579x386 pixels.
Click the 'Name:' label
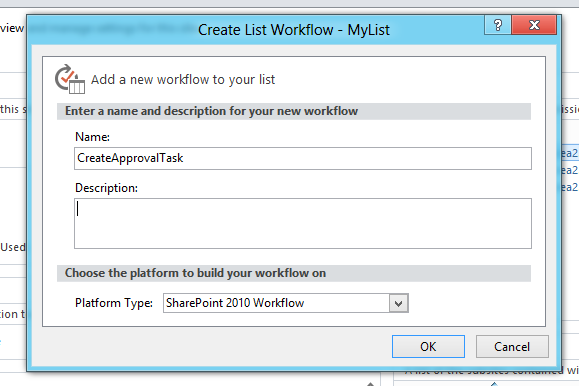[x=92, y=137]
